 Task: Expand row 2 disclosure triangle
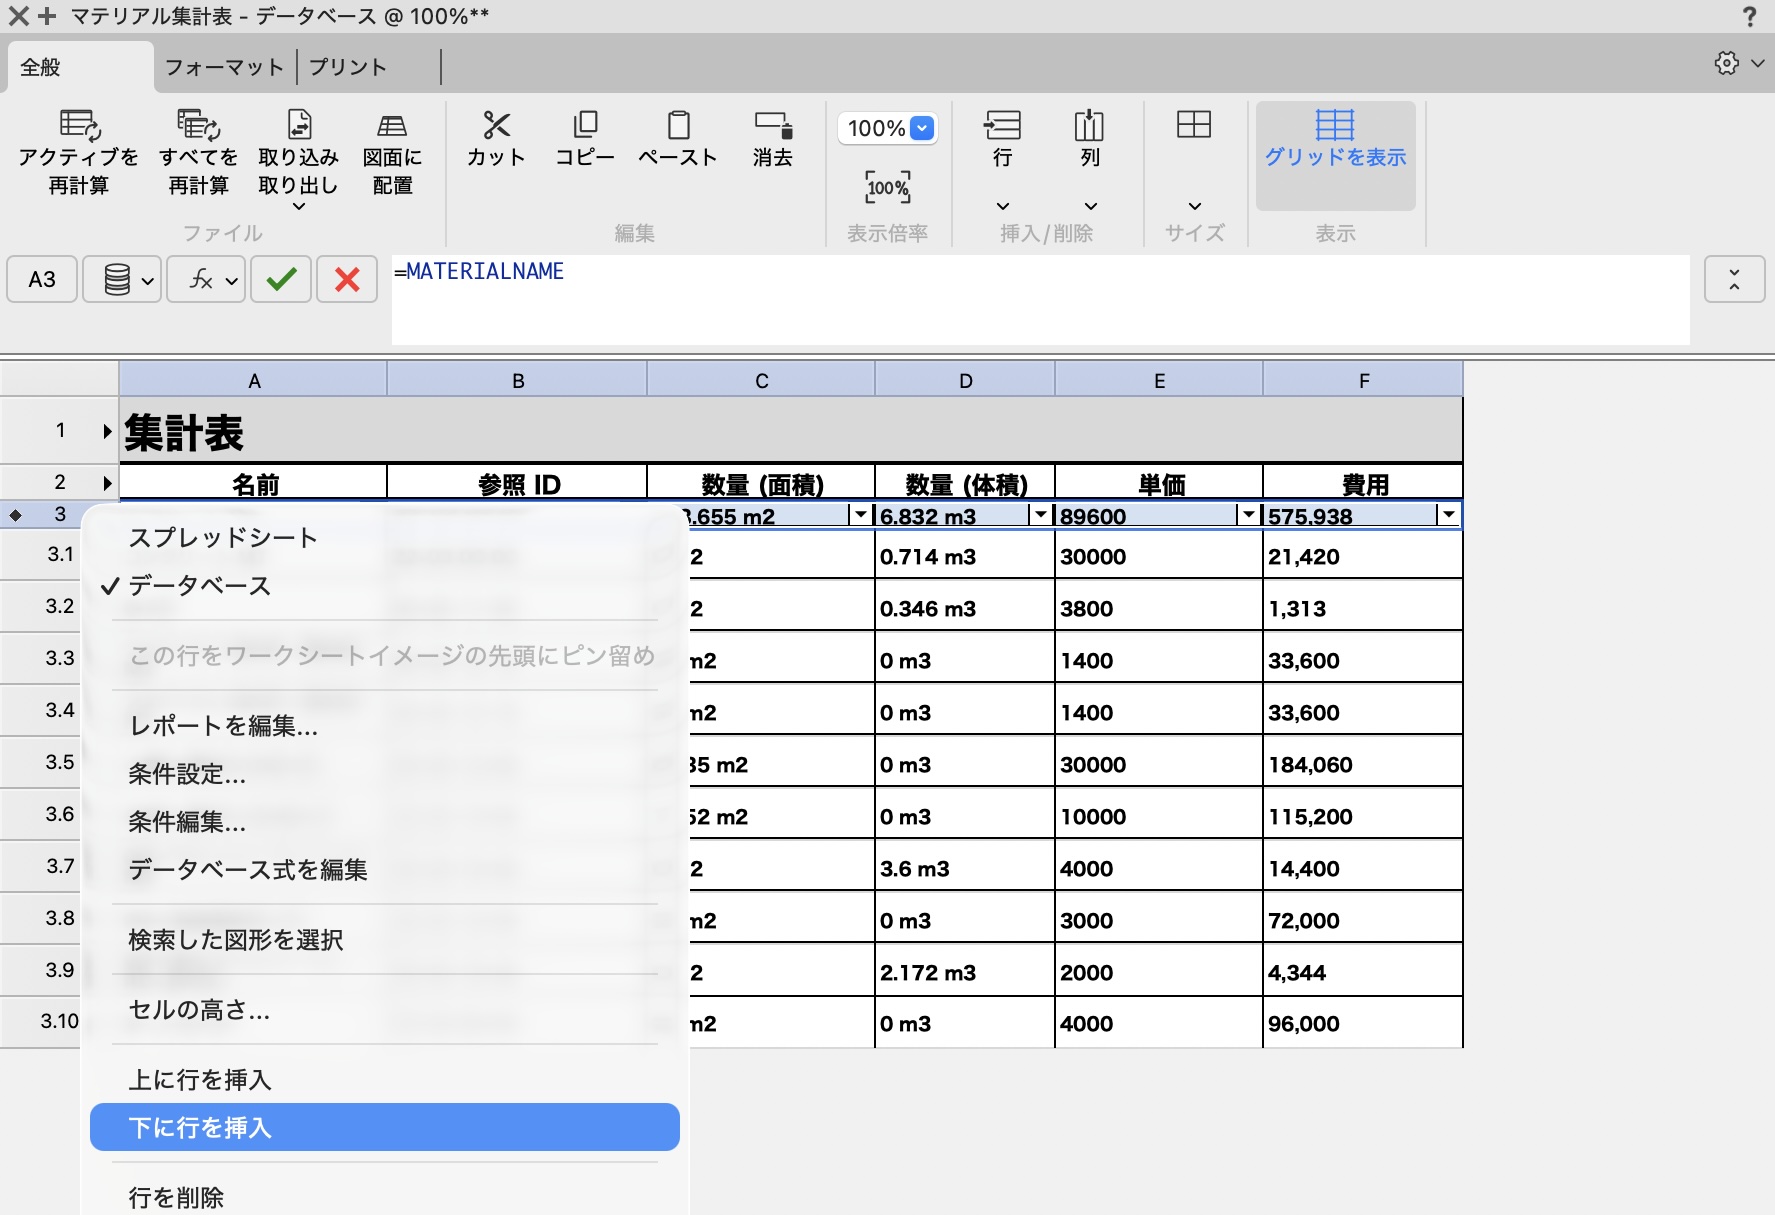[107, 483]
